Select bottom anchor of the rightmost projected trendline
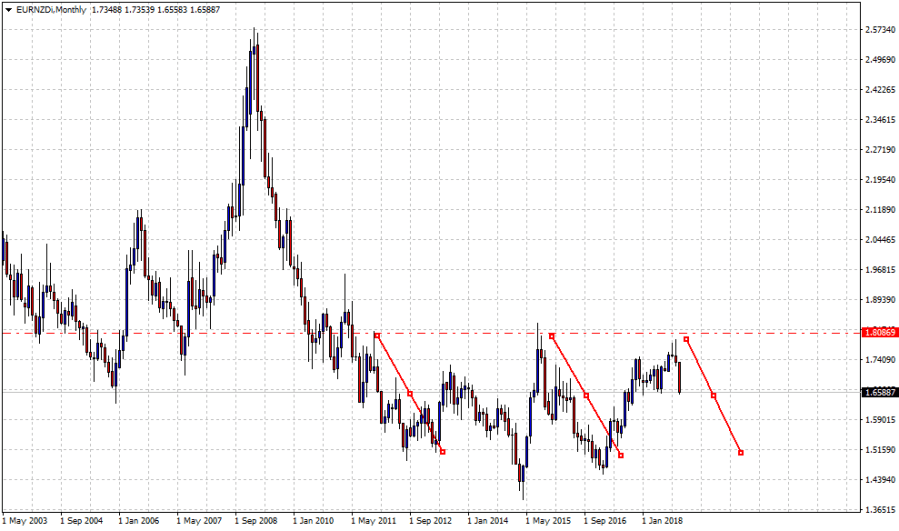Screen dimensions: 899x531 click(x=741, y=453)
